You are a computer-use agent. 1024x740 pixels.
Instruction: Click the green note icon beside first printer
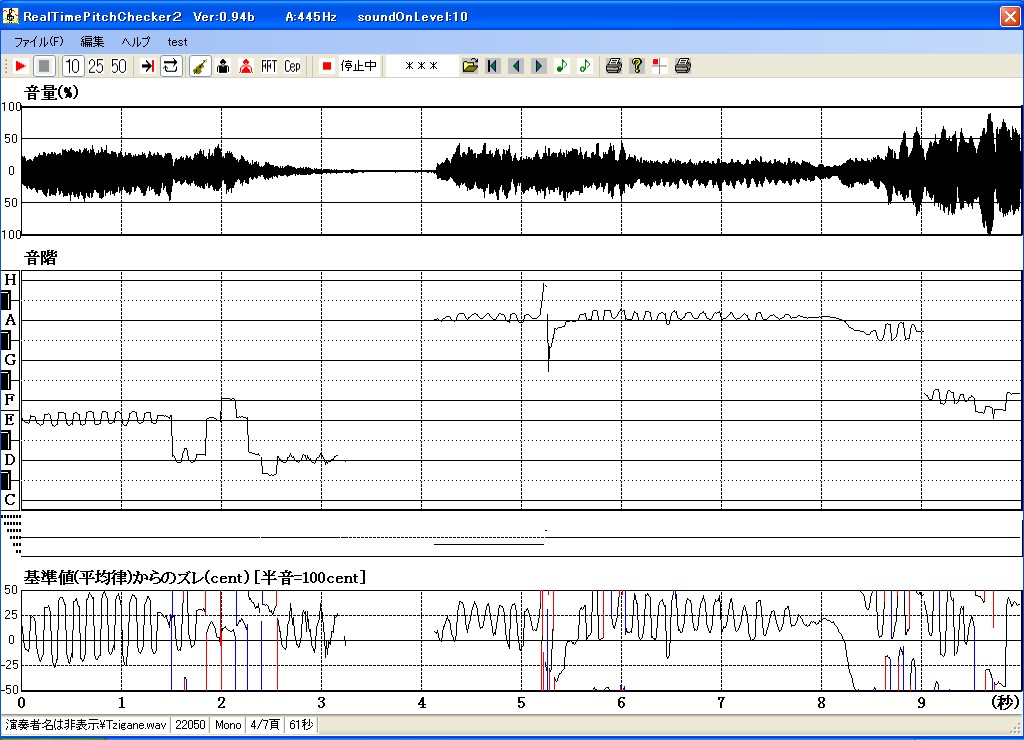click(x=584, y=66)
